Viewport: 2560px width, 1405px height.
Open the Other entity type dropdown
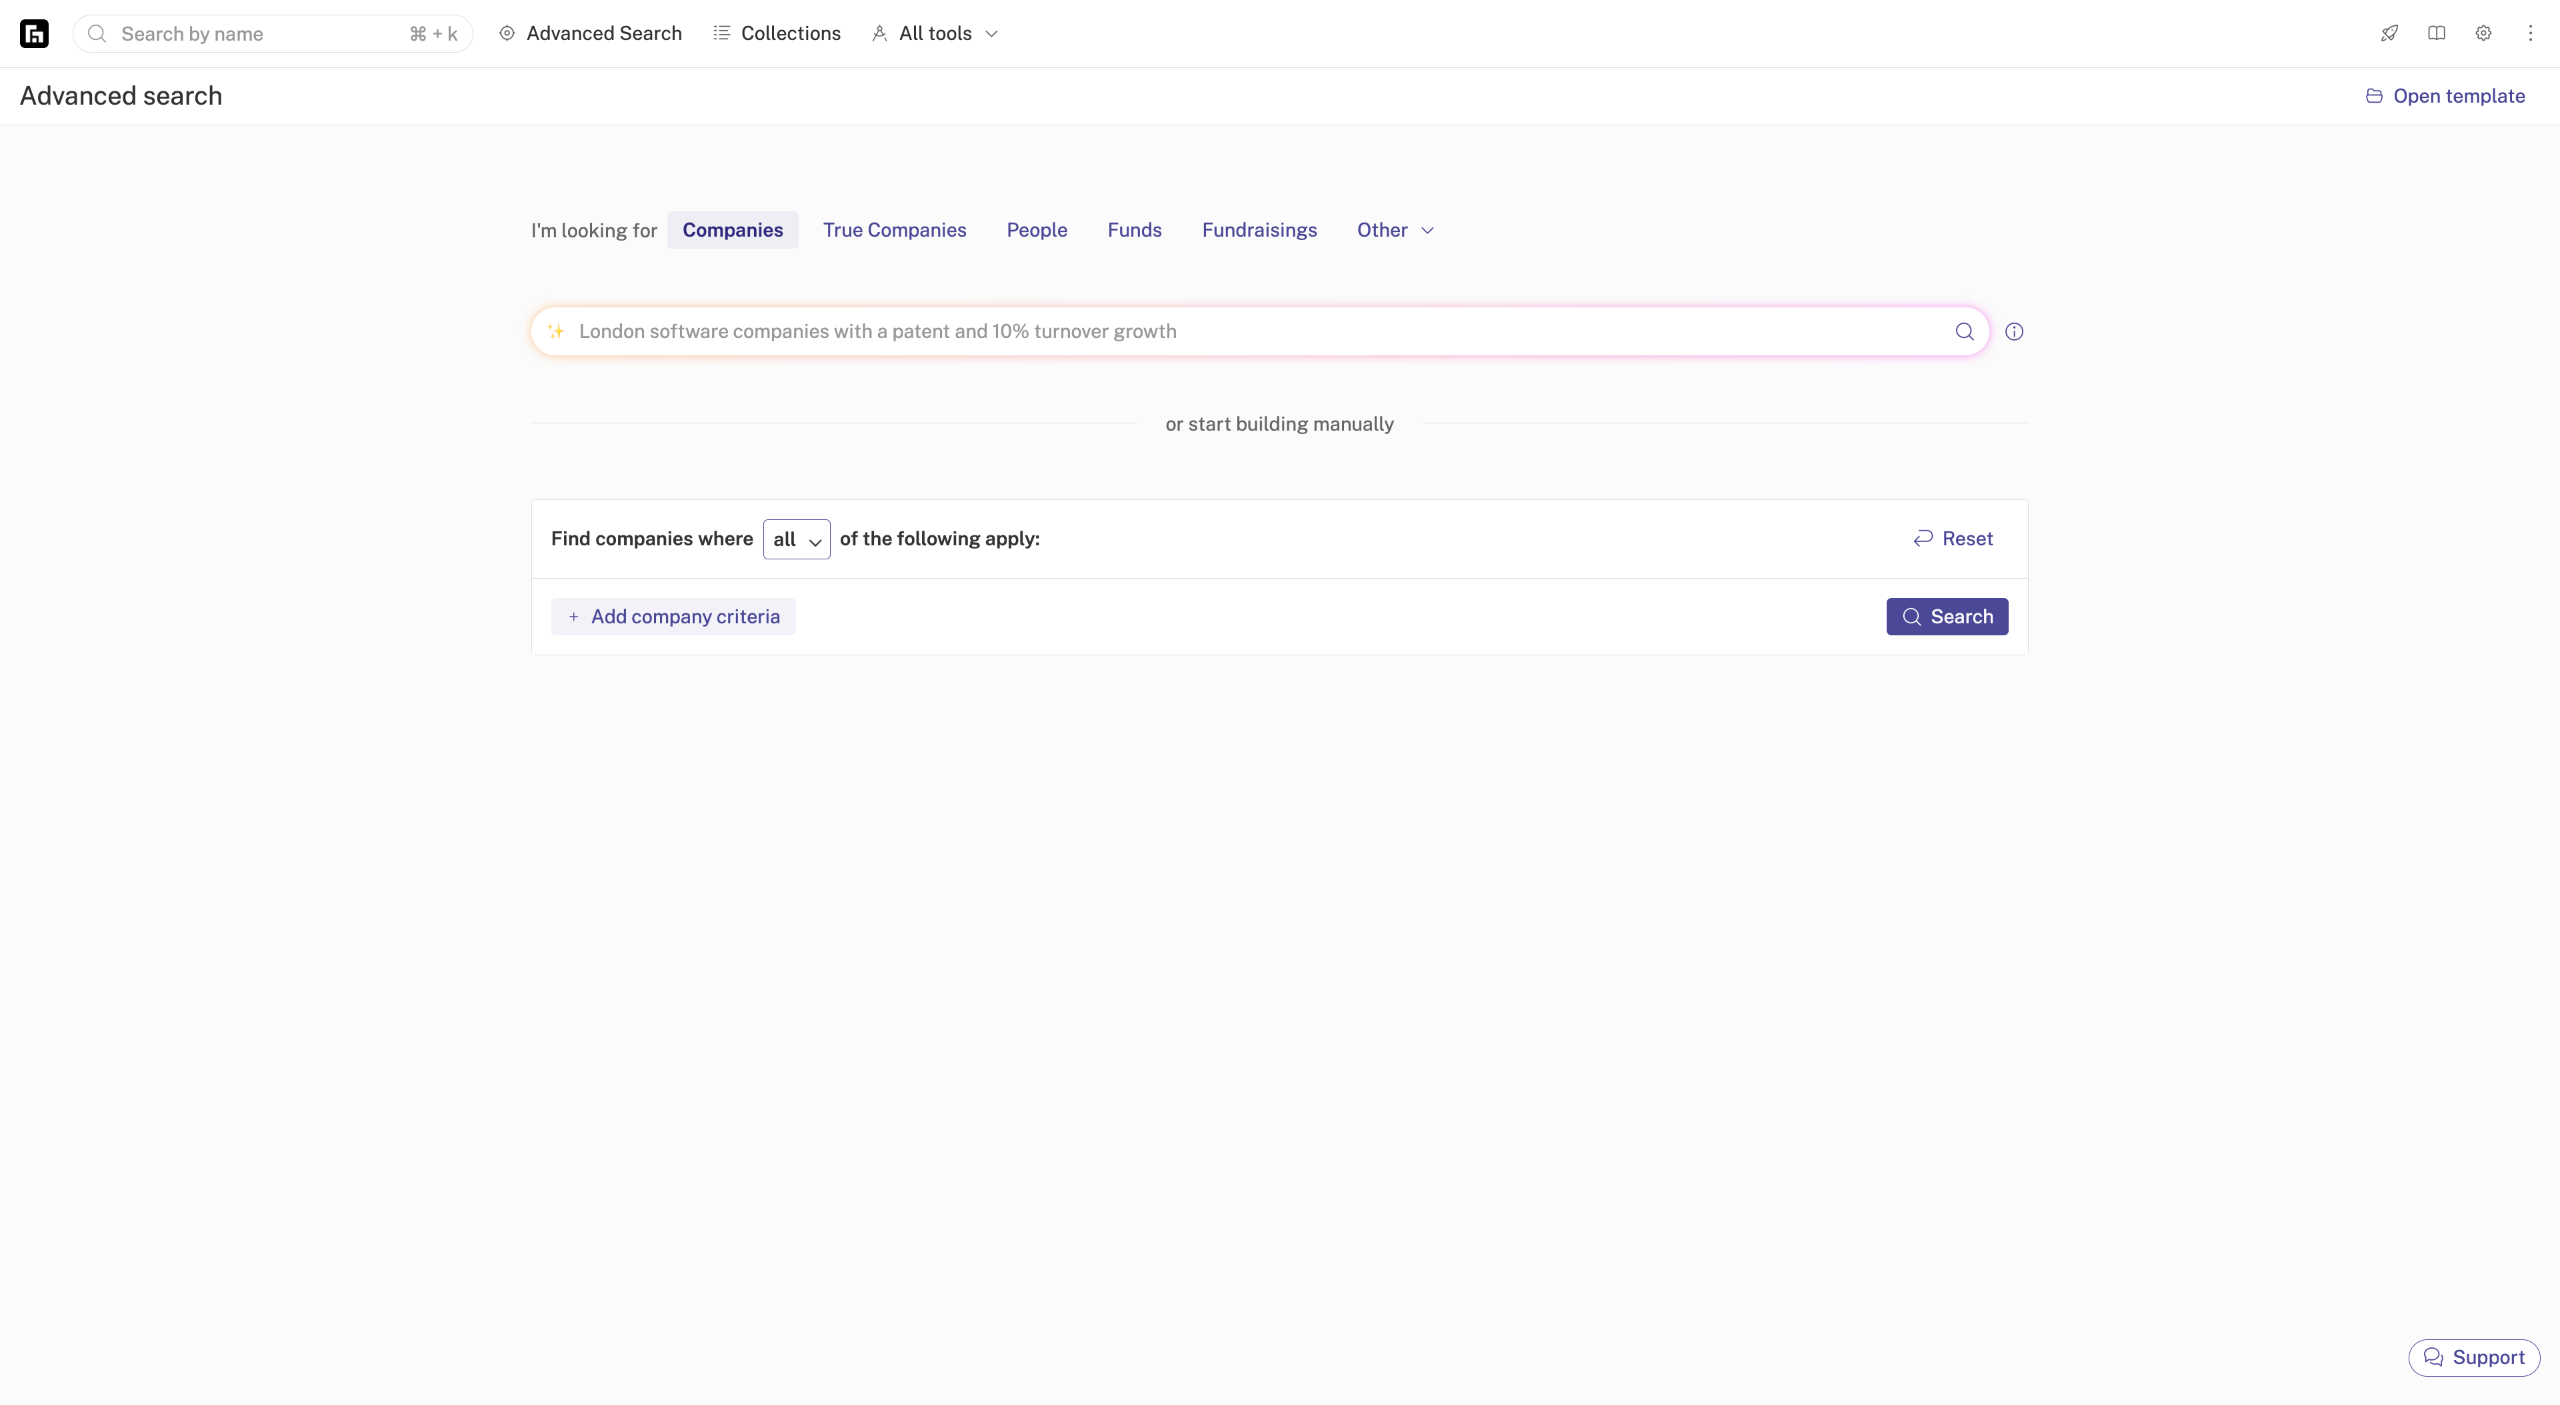coord(1395,230)
